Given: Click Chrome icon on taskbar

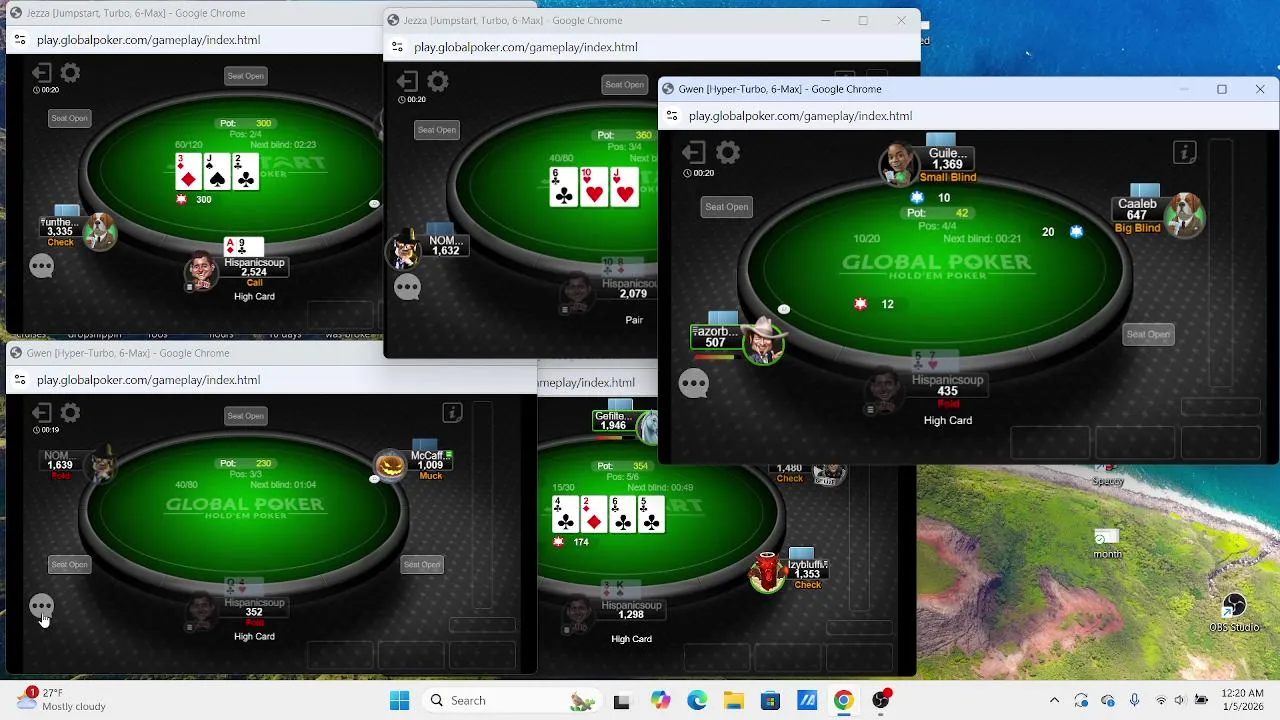Looking at the screenshot, I should tap(844, 700).
